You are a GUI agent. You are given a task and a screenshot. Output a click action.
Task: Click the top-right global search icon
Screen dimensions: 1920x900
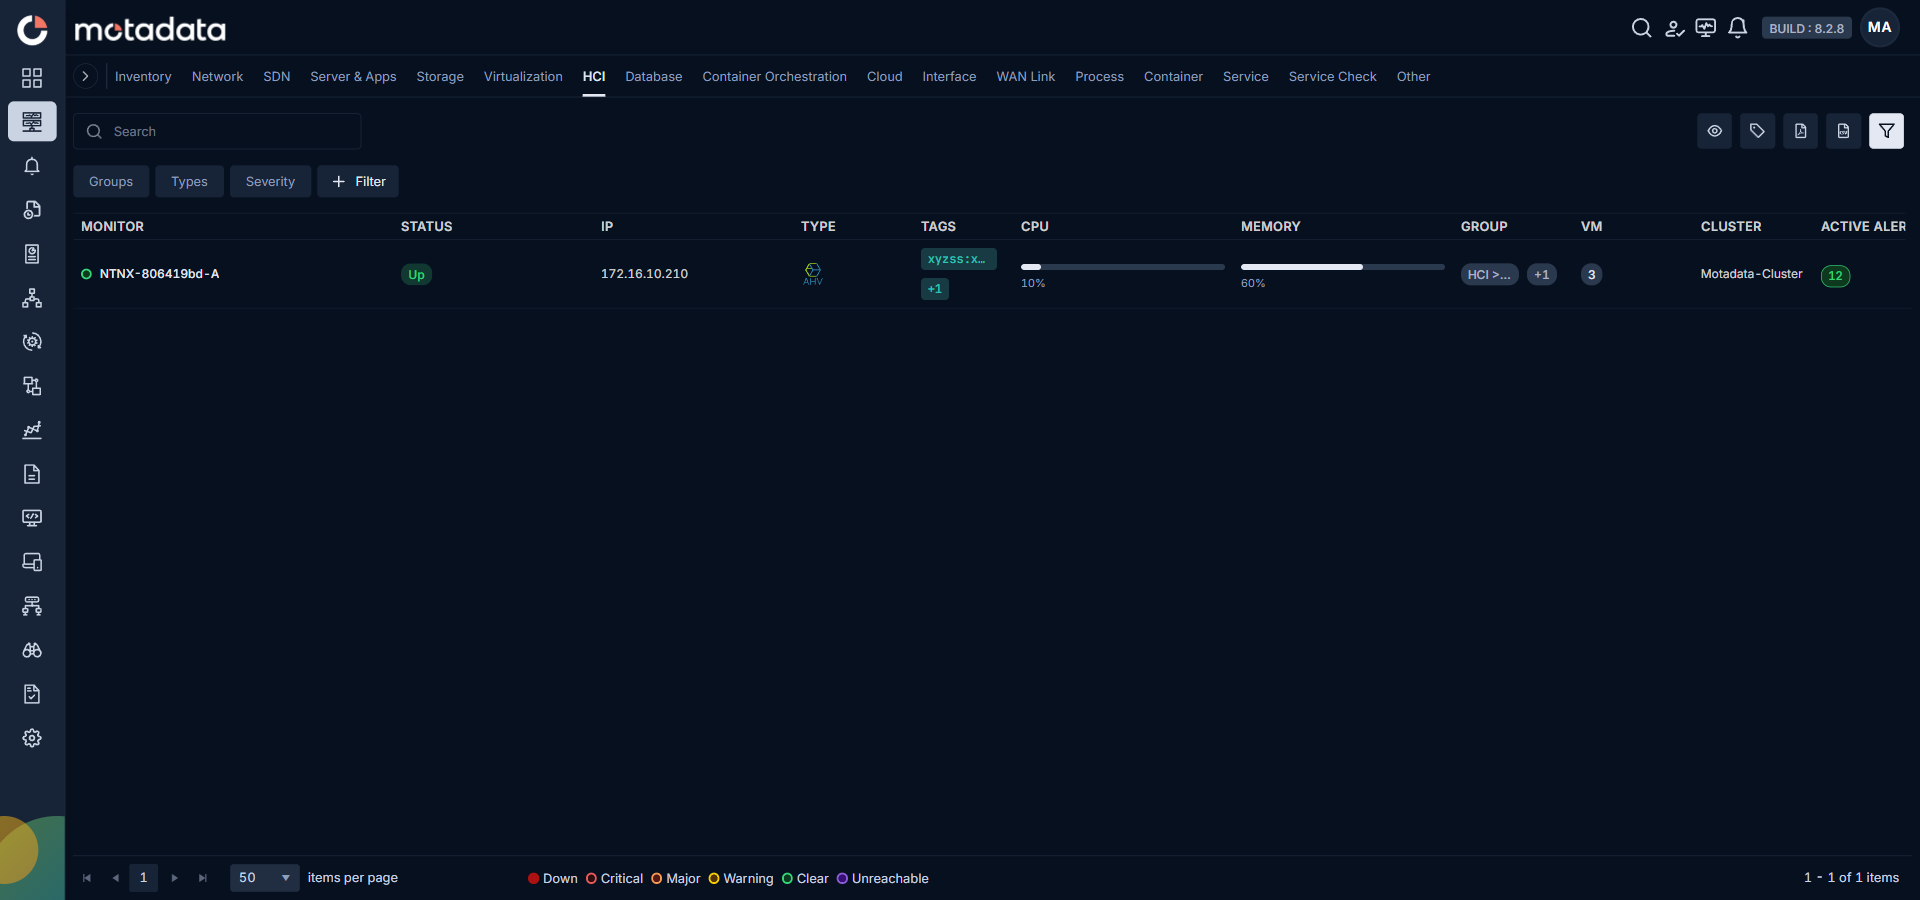point(1641,28)
